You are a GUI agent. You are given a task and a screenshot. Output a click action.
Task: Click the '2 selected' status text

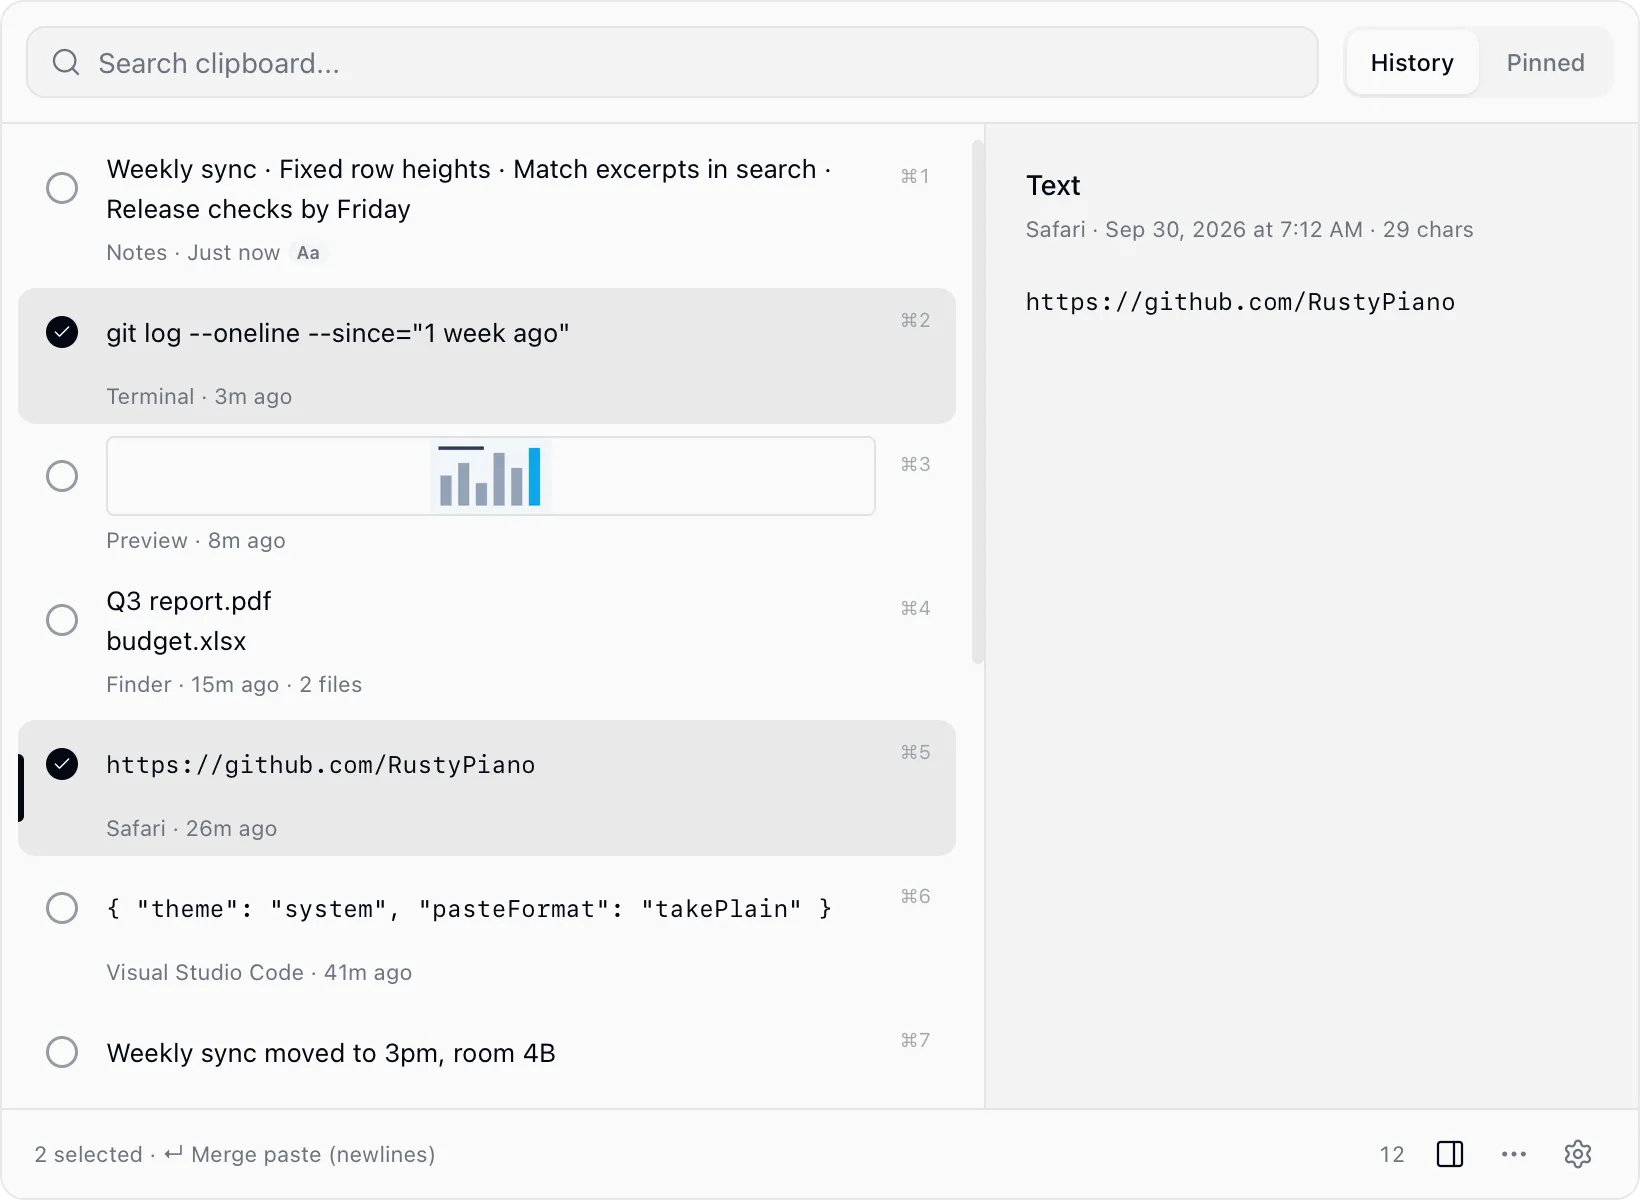(88, 1154)
